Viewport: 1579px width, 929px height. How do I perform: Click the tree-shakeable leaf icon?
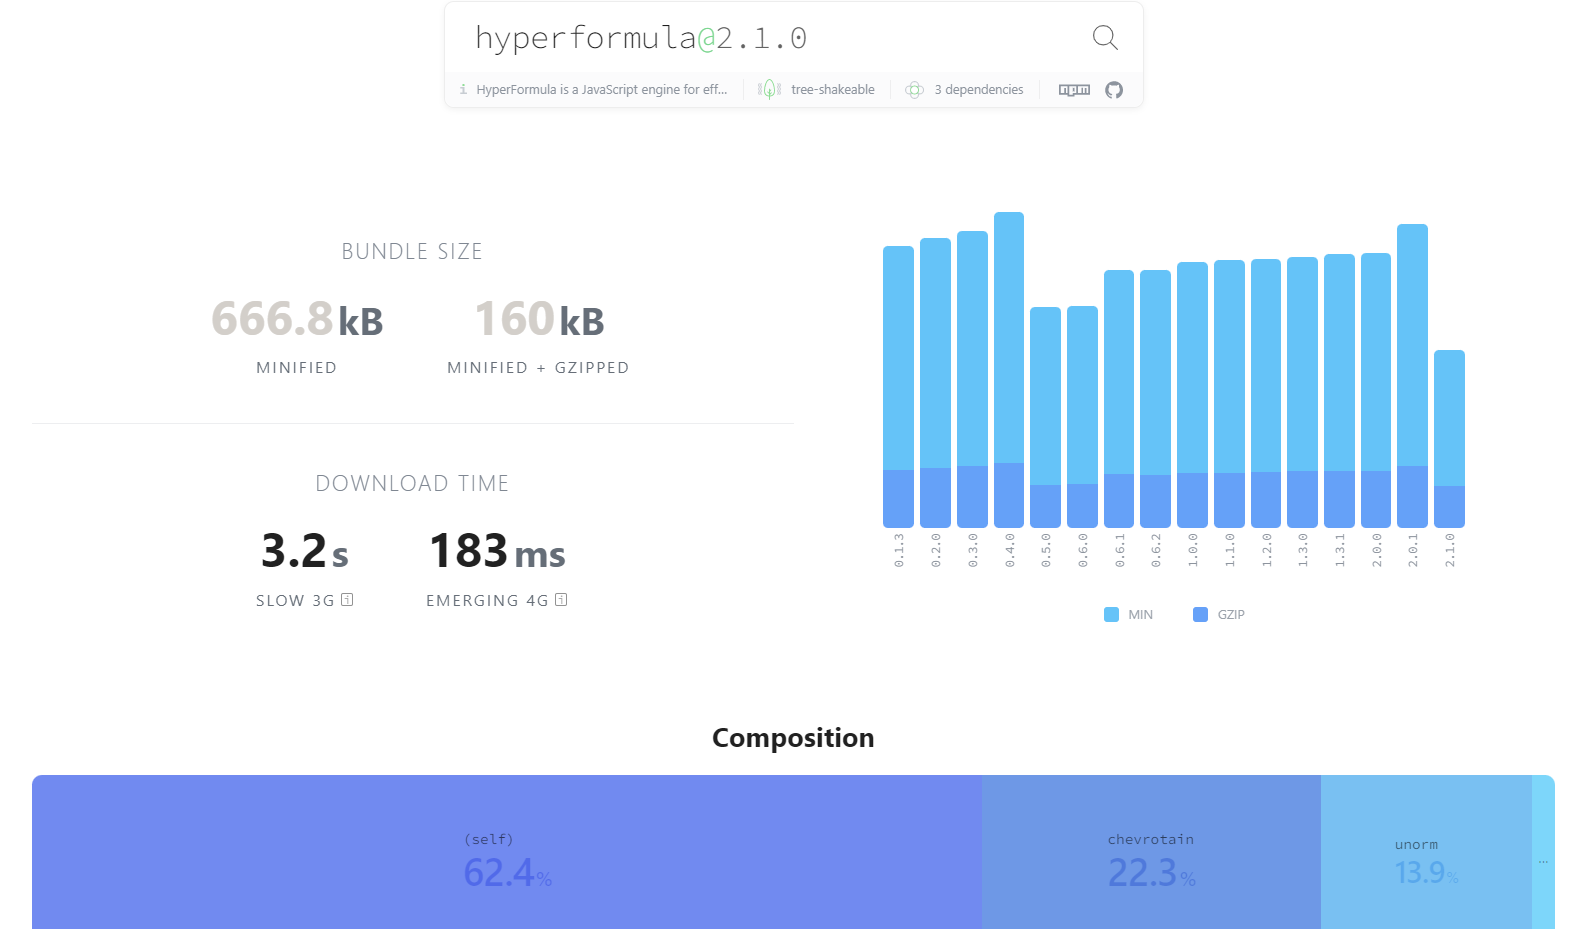click(769, 90)
